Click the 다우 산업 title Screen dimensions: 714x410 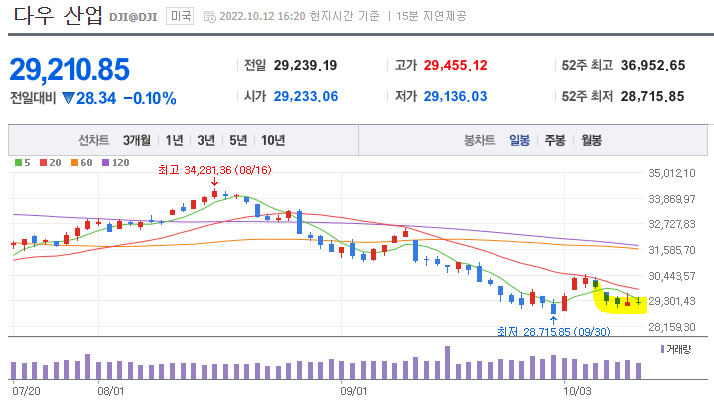tap(58, 15)
